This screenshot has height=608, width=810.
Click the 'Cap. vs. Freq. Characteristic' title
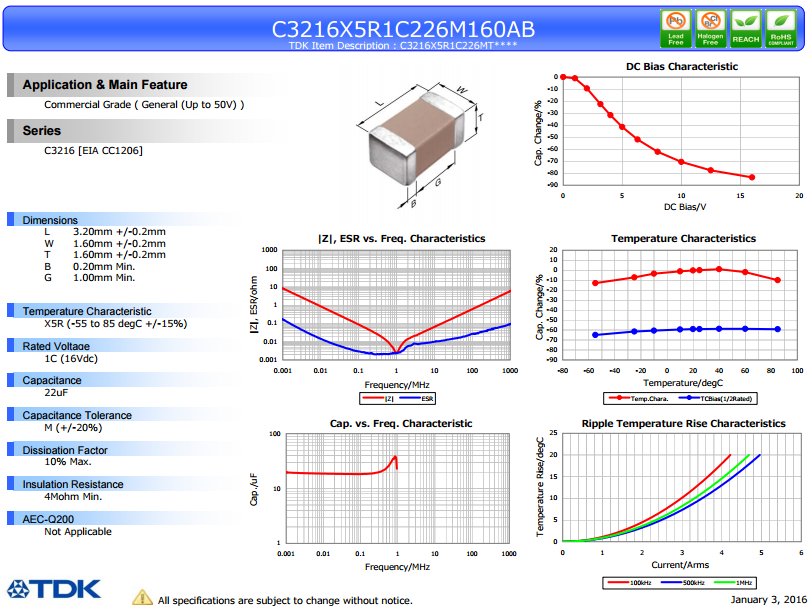[401, 424]
